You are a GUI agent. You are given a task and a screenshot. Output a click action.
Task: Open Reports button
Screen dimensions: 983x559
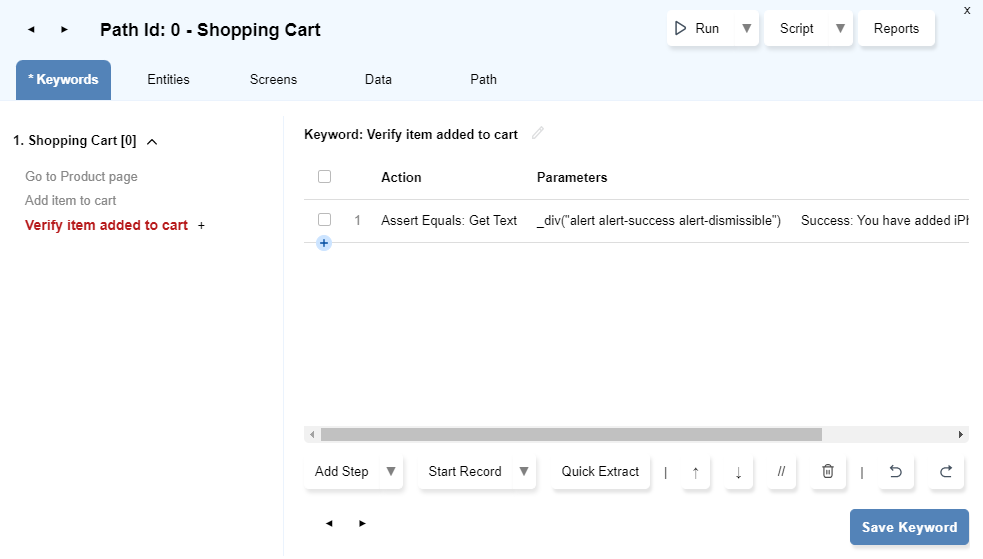pyautogui.click(x=896, y=29)
